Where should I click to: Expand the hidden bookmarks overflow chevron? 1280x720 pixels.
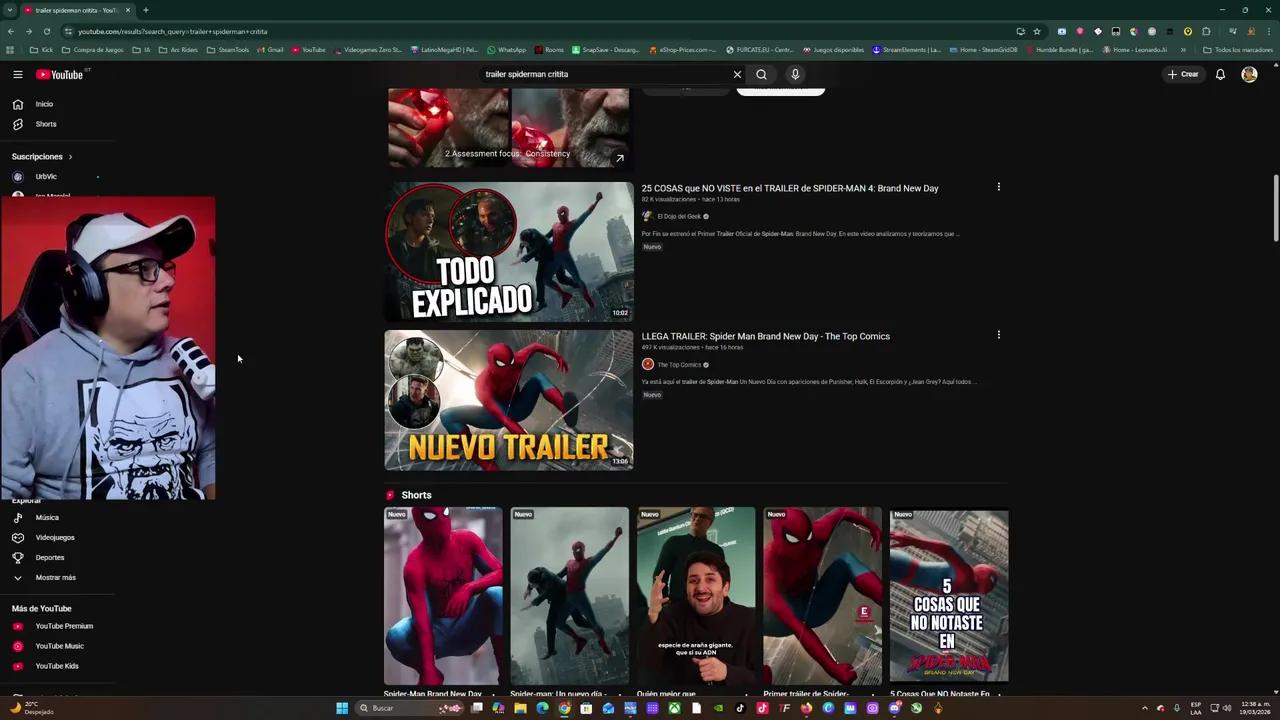point(1183,49)
